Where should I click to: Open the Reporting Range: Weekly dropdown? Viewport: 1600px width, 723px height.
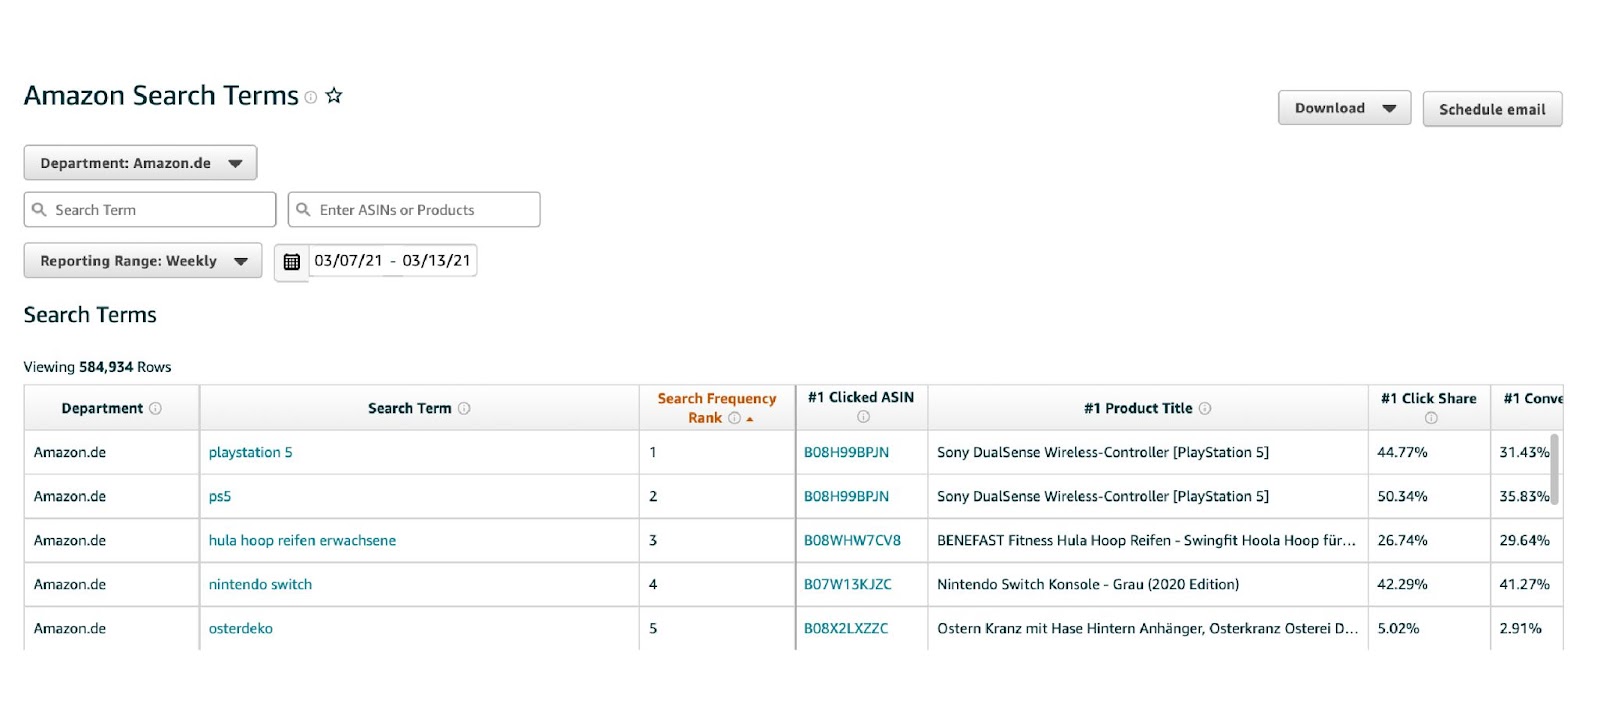143,261
